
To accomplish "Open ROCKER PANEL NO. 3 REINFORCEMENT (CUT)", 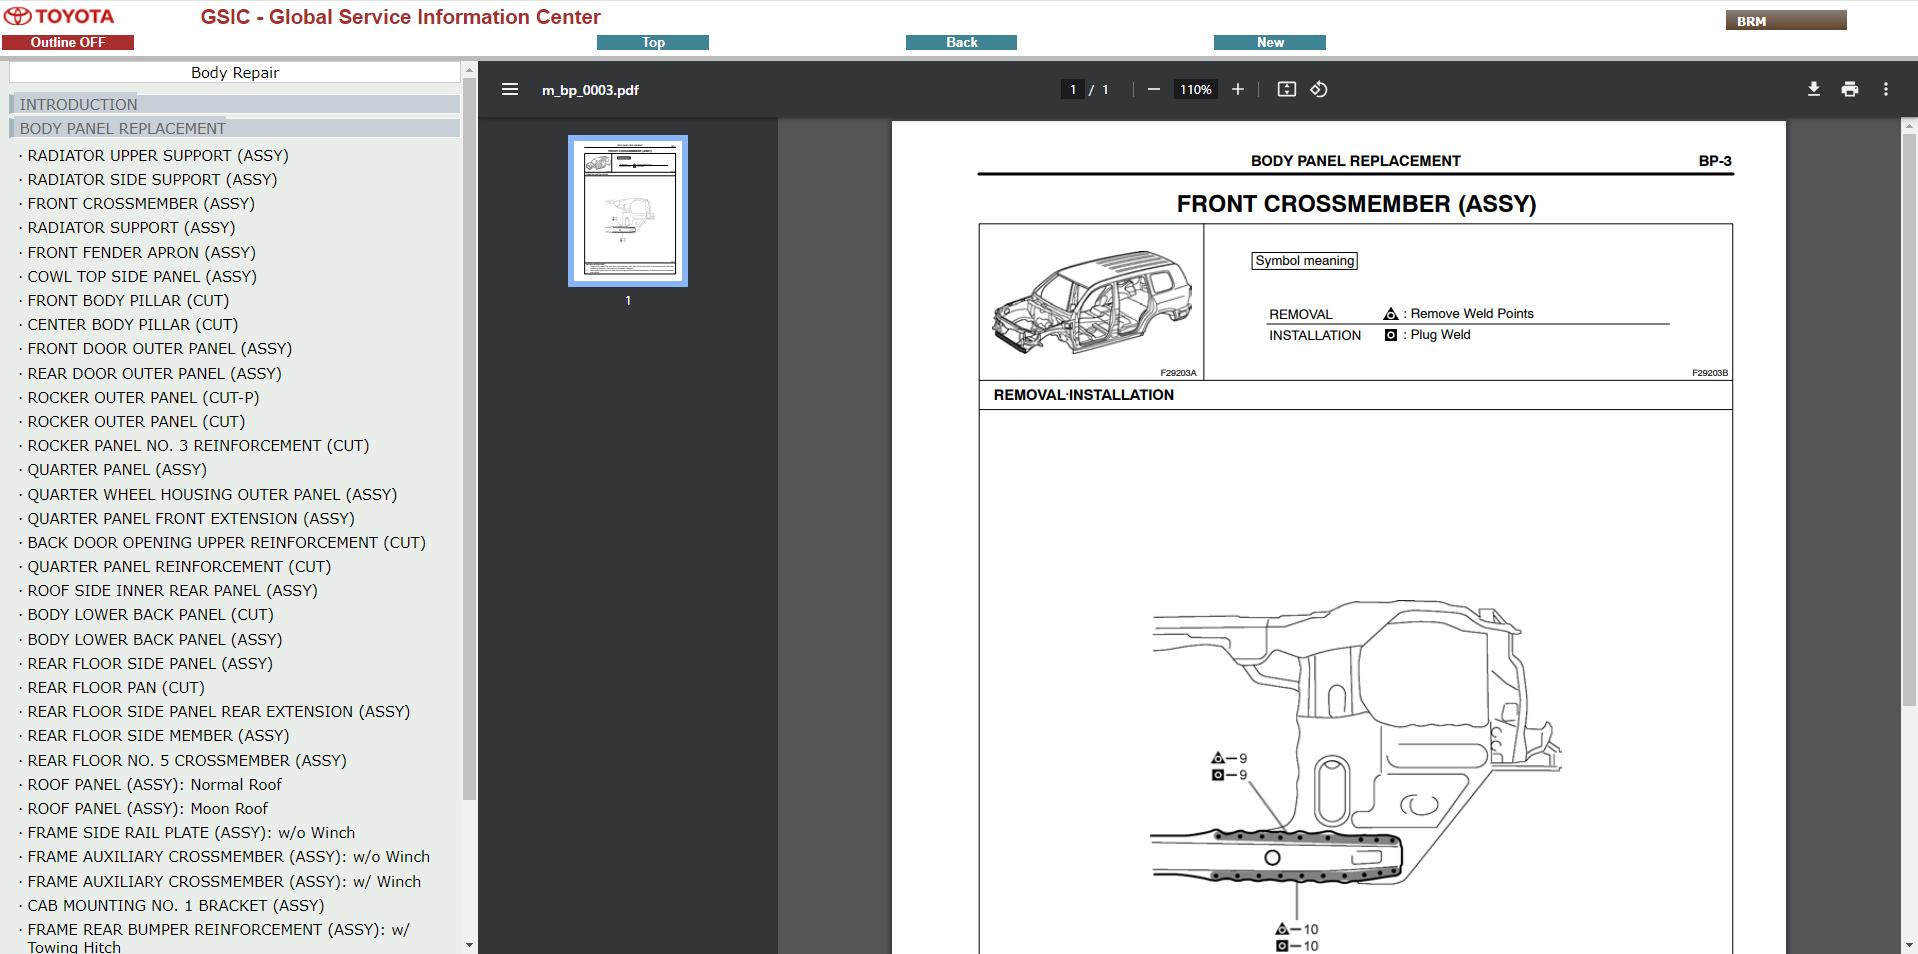I will coord(198,445).
